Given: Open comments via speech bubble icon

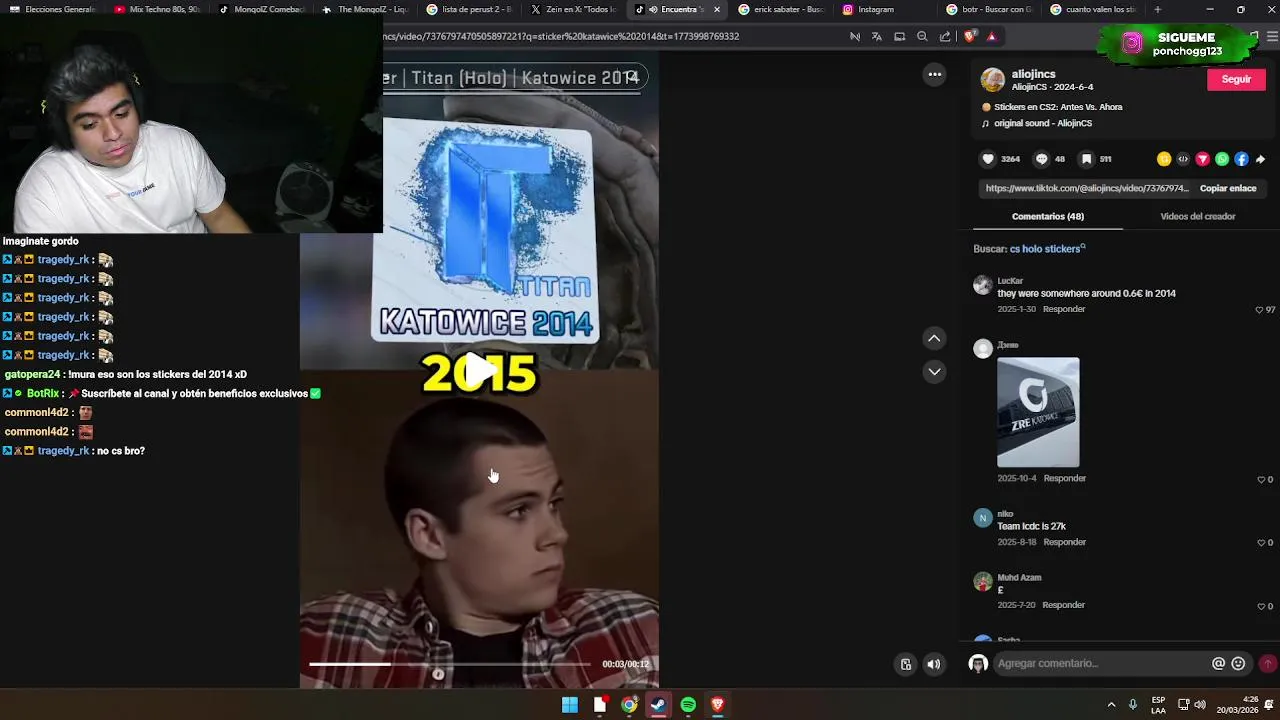Looking at the screenshot, I should 1041,159.
